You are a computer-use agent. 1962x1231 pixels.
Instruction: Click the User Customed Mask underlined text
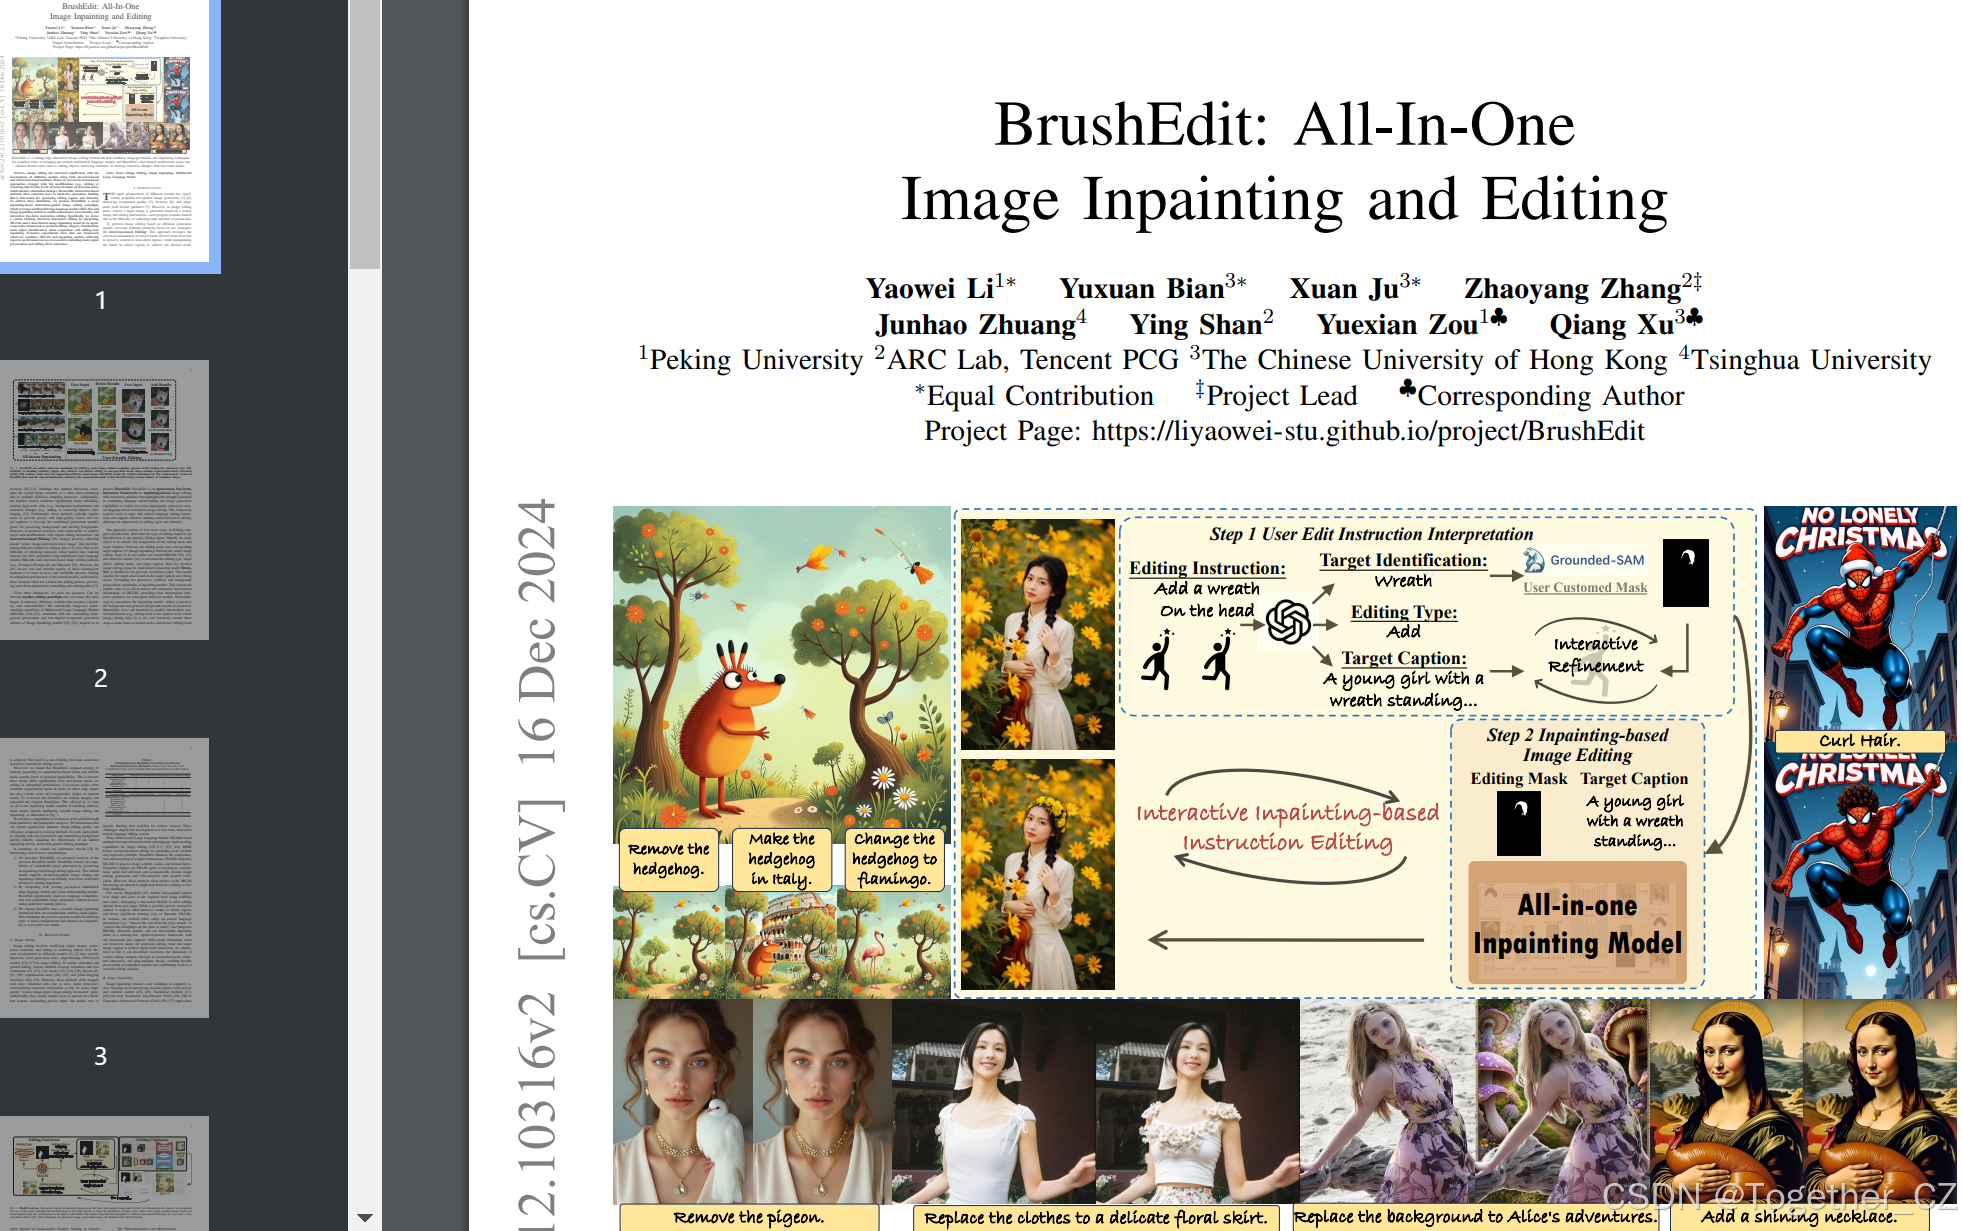1584,588
